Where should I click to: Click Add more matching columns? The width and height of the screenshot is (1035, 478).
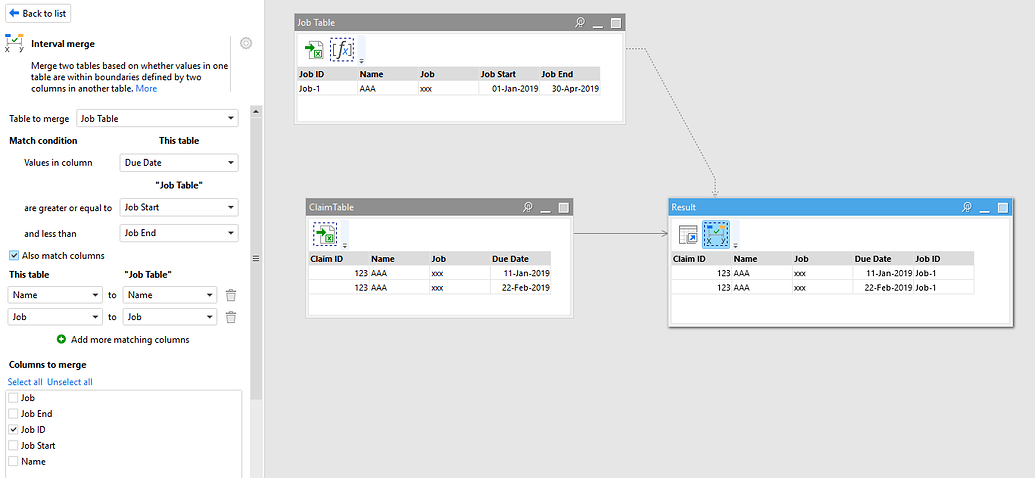point(123,339)
